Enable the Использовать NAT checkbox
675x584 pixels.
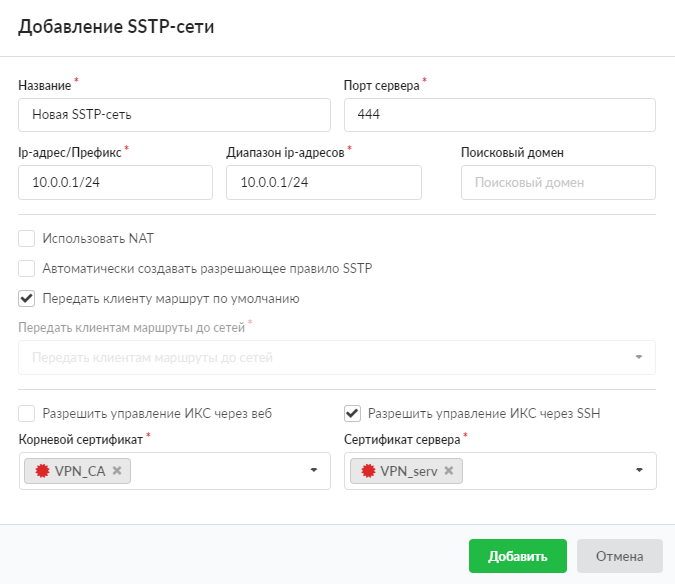[26, 238]
